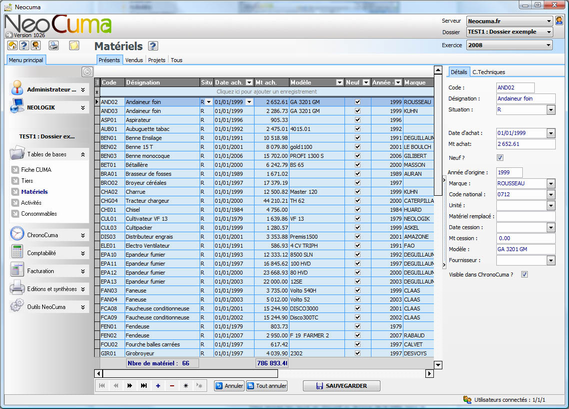Switch to the Vendus tab

pyautogui.click(x=134, y=60)
